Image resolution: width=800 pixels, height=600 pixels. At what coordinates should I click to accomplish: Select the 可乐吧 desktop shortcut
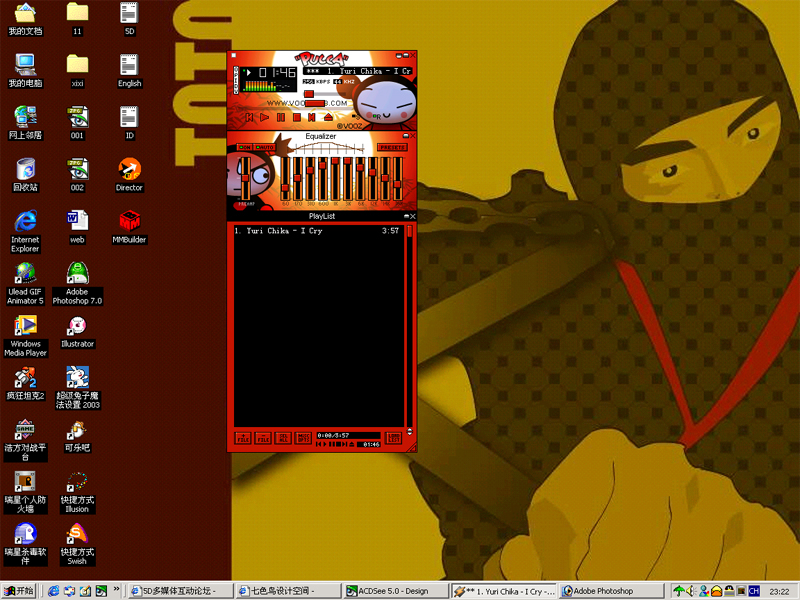(x=77, y=436)
